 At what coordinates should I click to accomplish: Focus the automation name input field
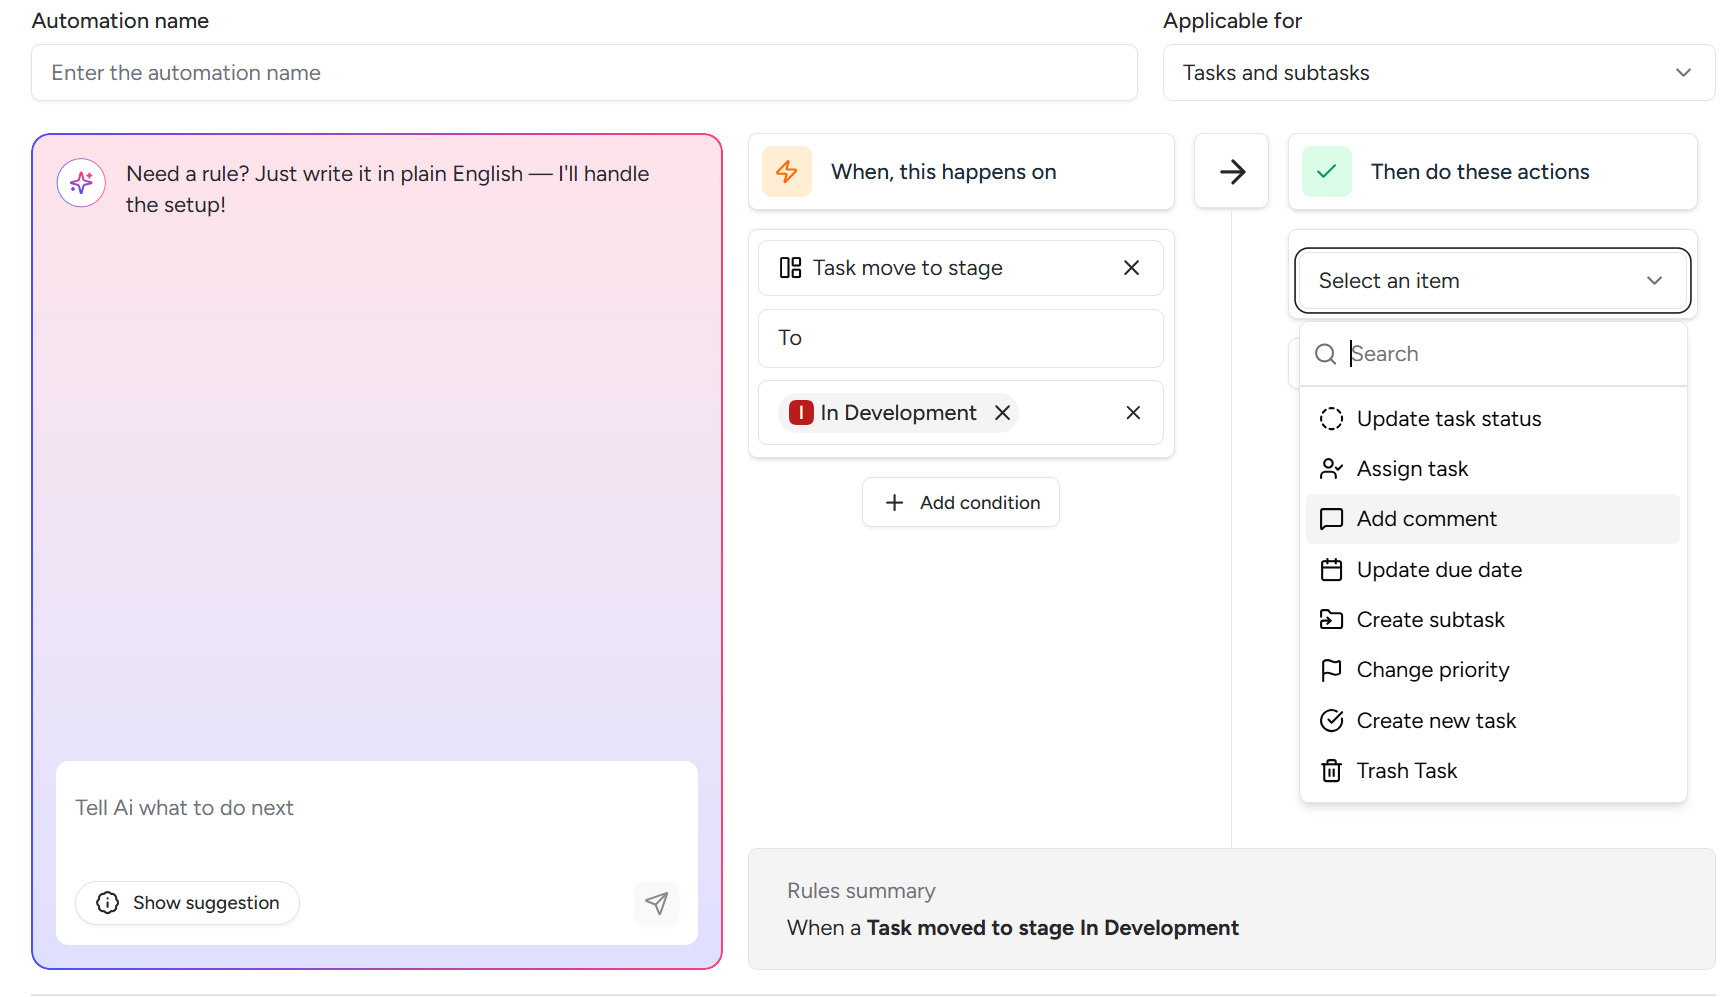[x=584, y=73]
